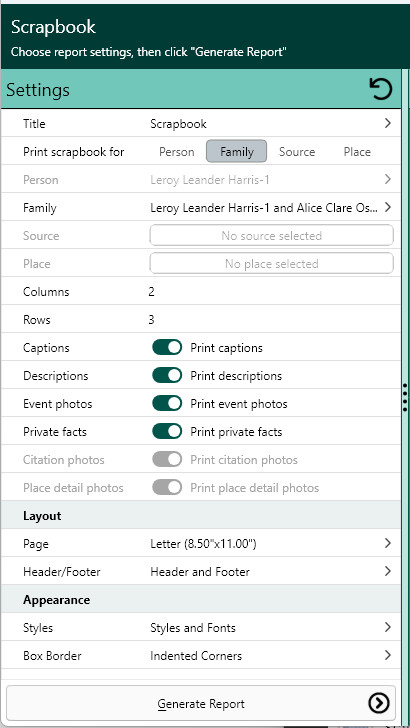410x728 pixels.
Task: Click the greyed Leroy Leander Harris-1 person value
Action: tap(210, 180)
